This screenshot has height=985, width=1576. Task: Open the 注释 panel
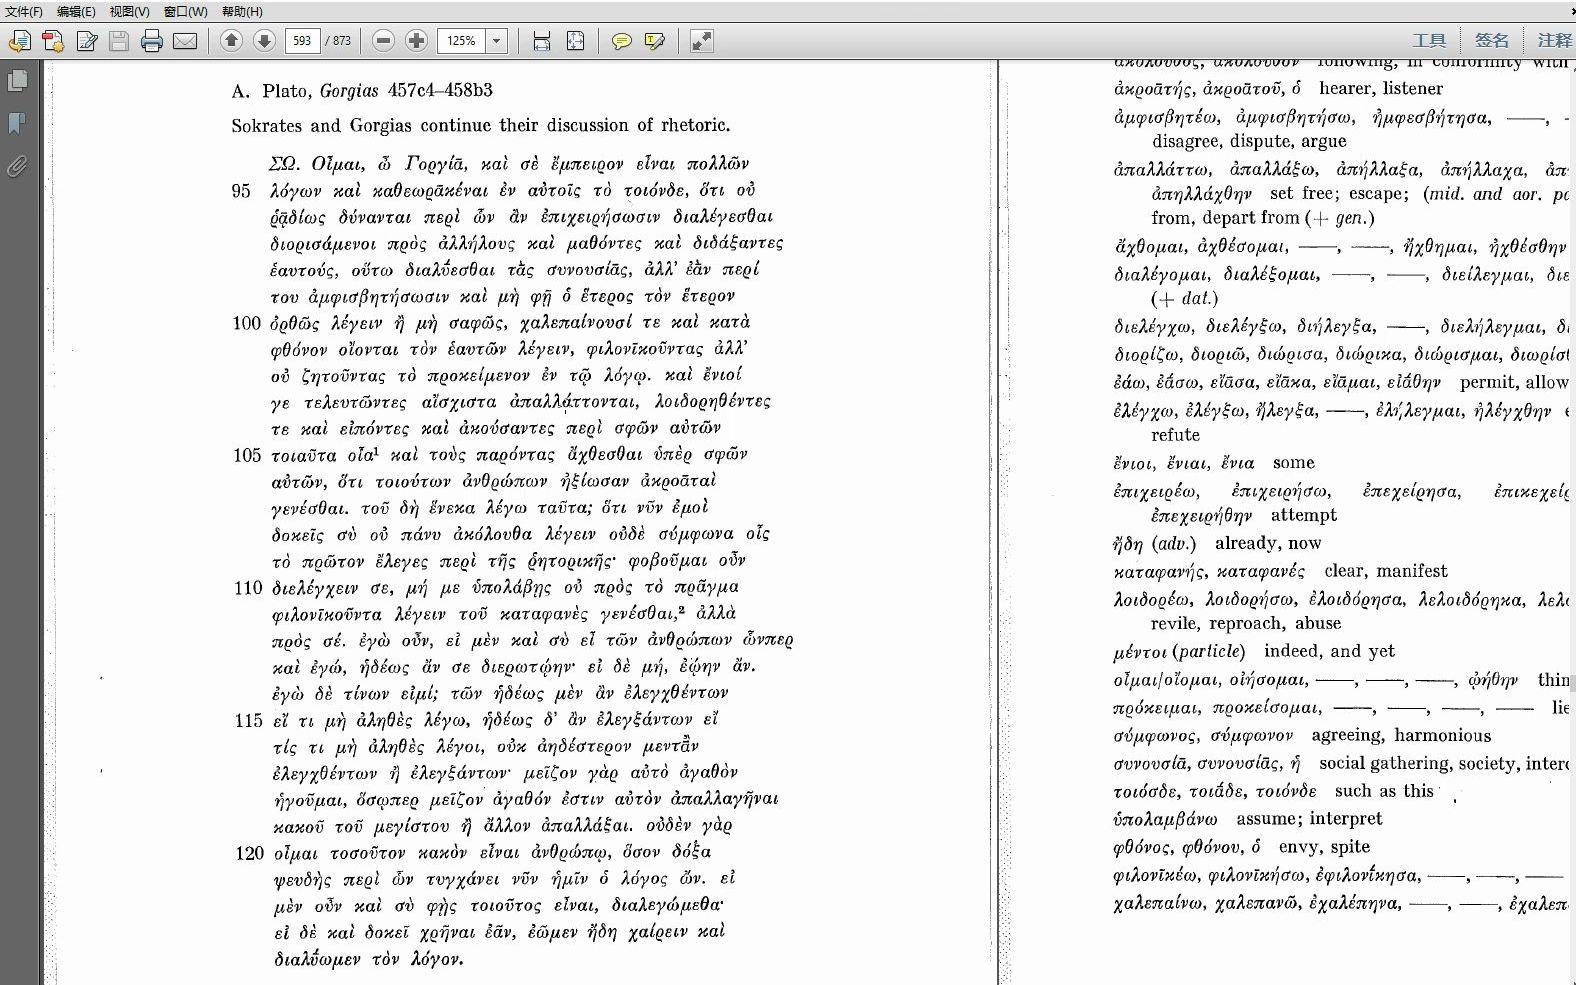(x=1554, y=40)
